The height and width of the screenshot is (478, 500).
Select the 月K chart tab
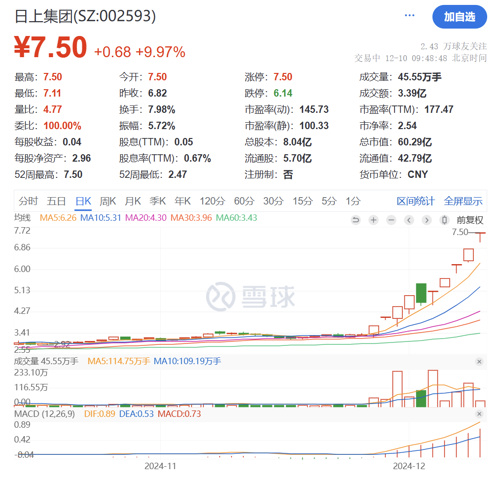click(x=133, y=201)
